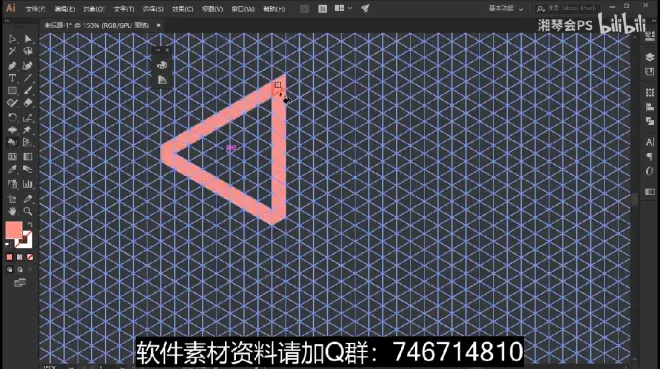The width and height of the screenshot is (660, 369).
Task: Change Screen Mode button
Action: [x=20, y=283]
